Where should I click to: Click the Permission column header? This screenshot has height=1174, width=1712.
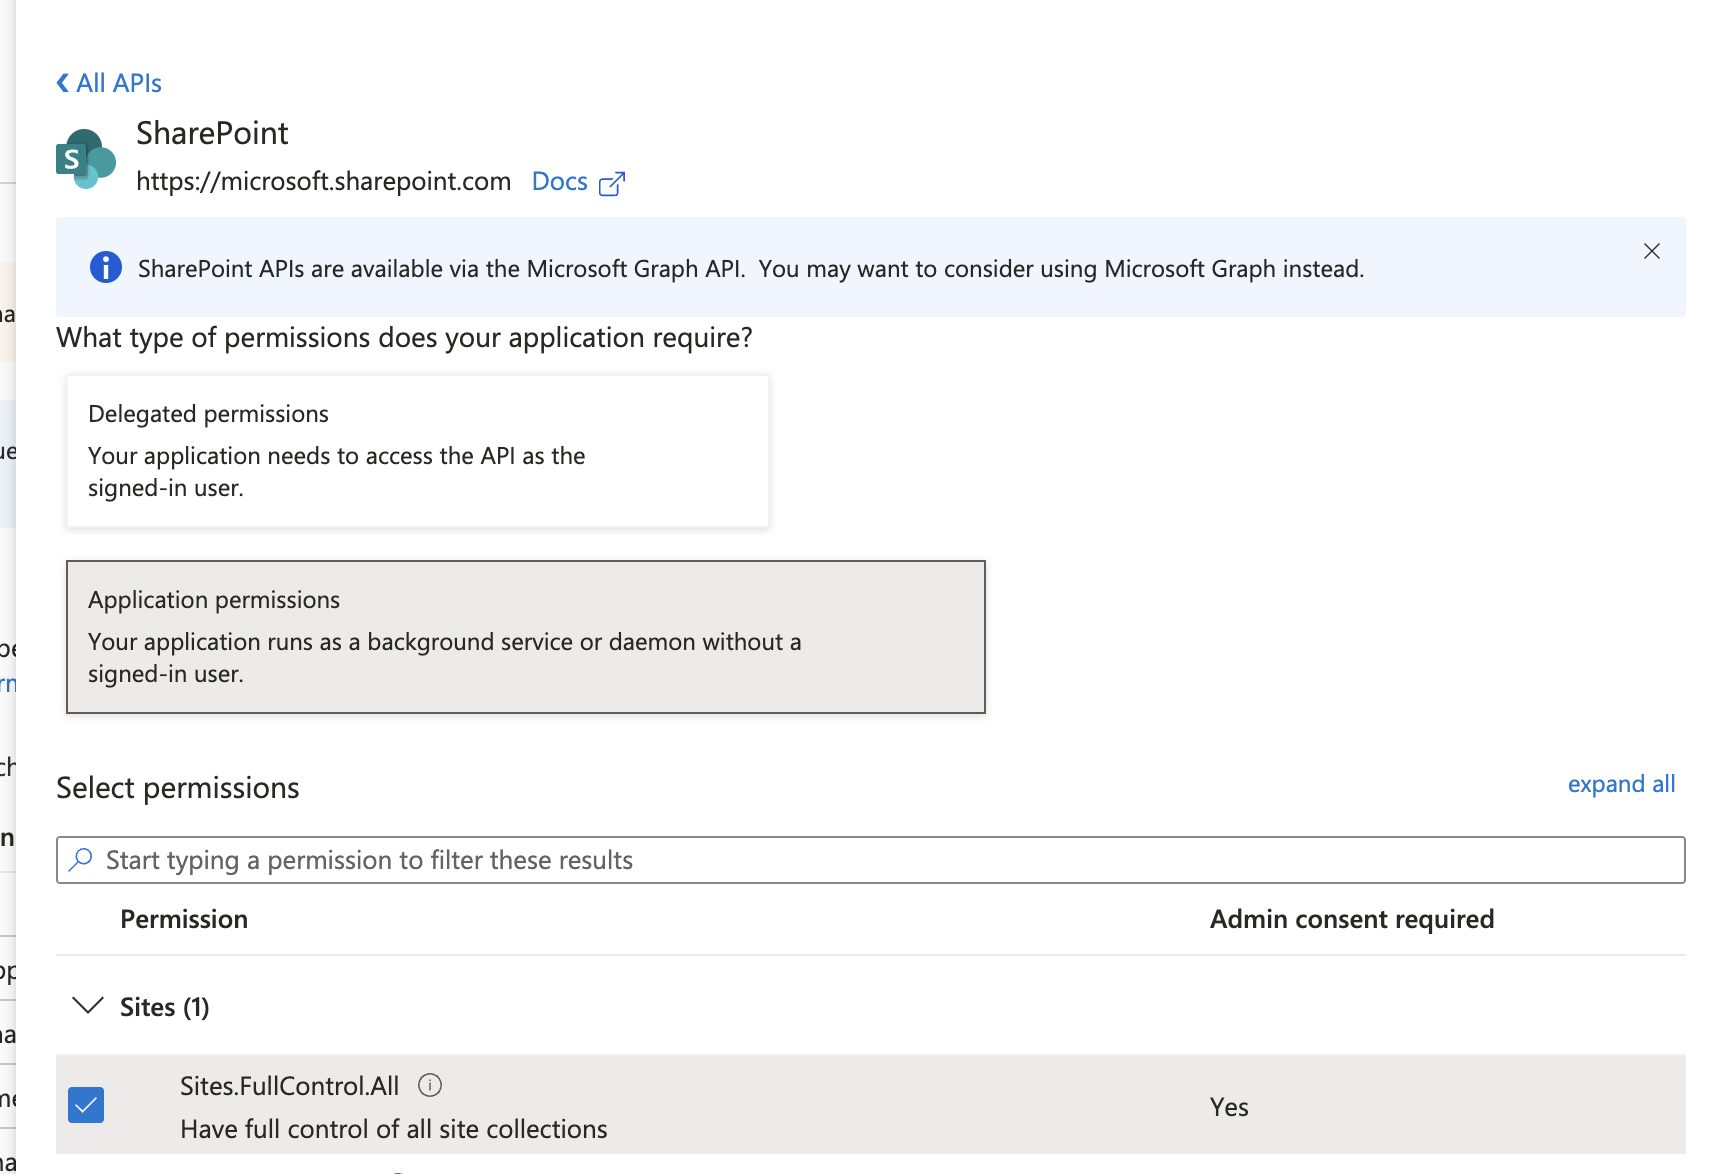point(184,919)
